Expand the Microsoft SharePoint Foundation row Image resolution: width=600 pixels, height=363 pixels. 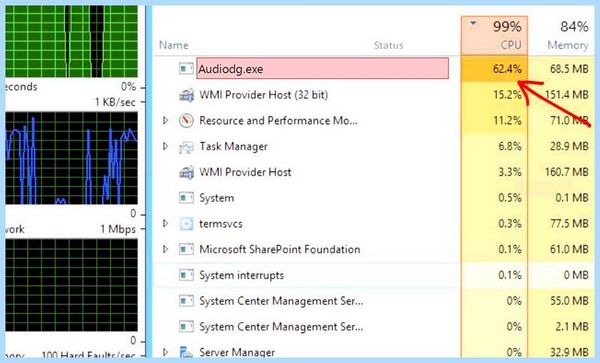coord(165,249)
